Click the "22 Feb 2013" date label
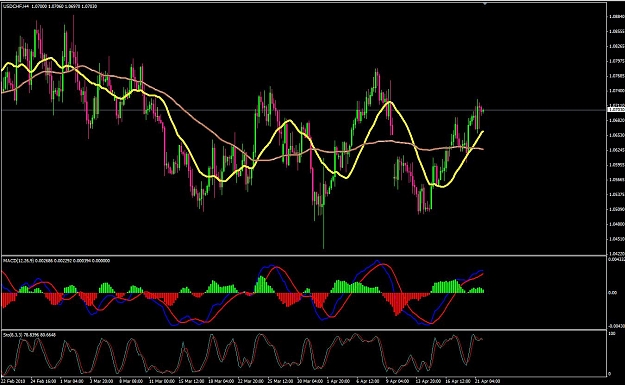The width and height of the screenshot is (625, 386). (x=12, y=381)
